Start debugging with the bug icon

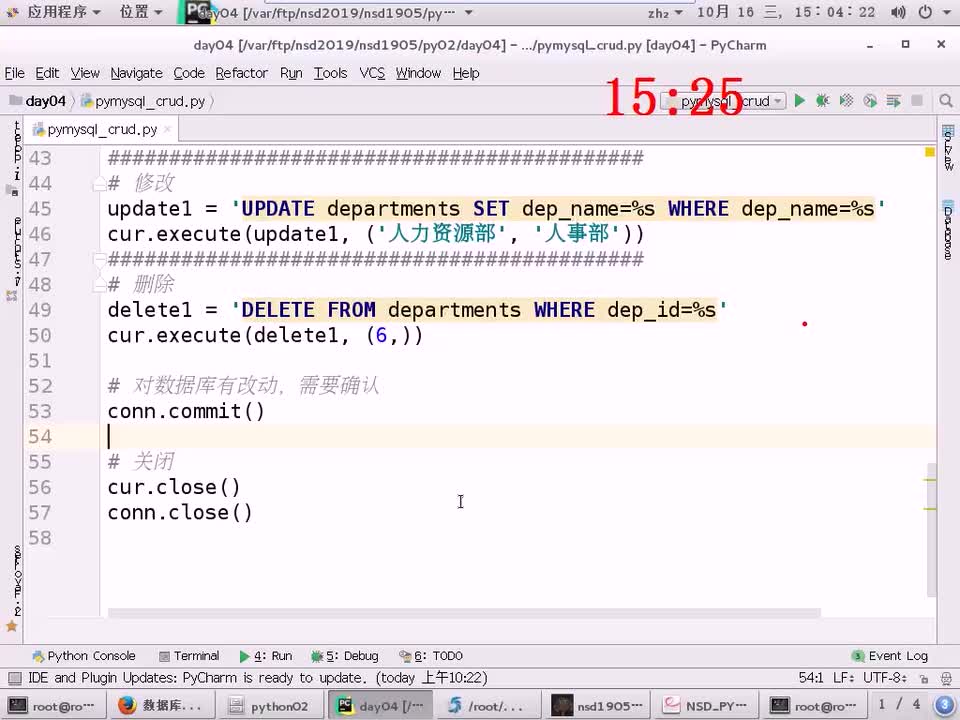pyautogui.click(x=822, y=101)
